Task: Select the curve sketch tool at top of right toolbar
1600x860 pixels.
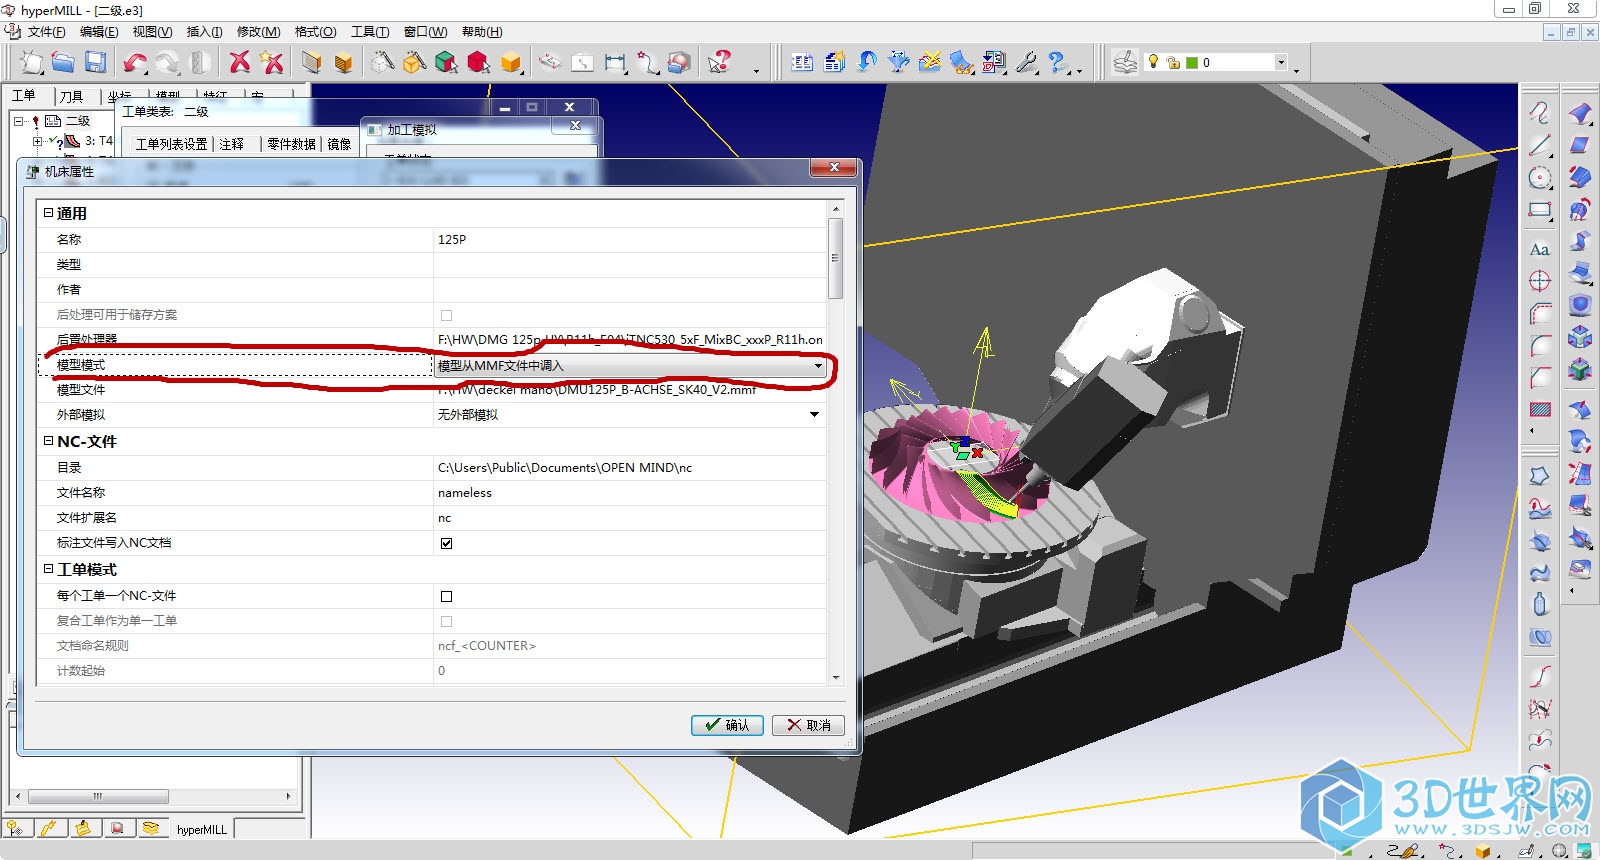Action: tap(1540, 112)
